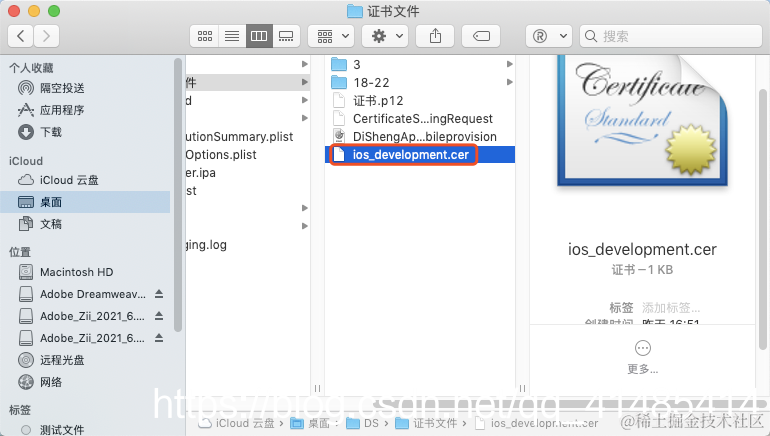Select the Options.plist file

[221, 155]
